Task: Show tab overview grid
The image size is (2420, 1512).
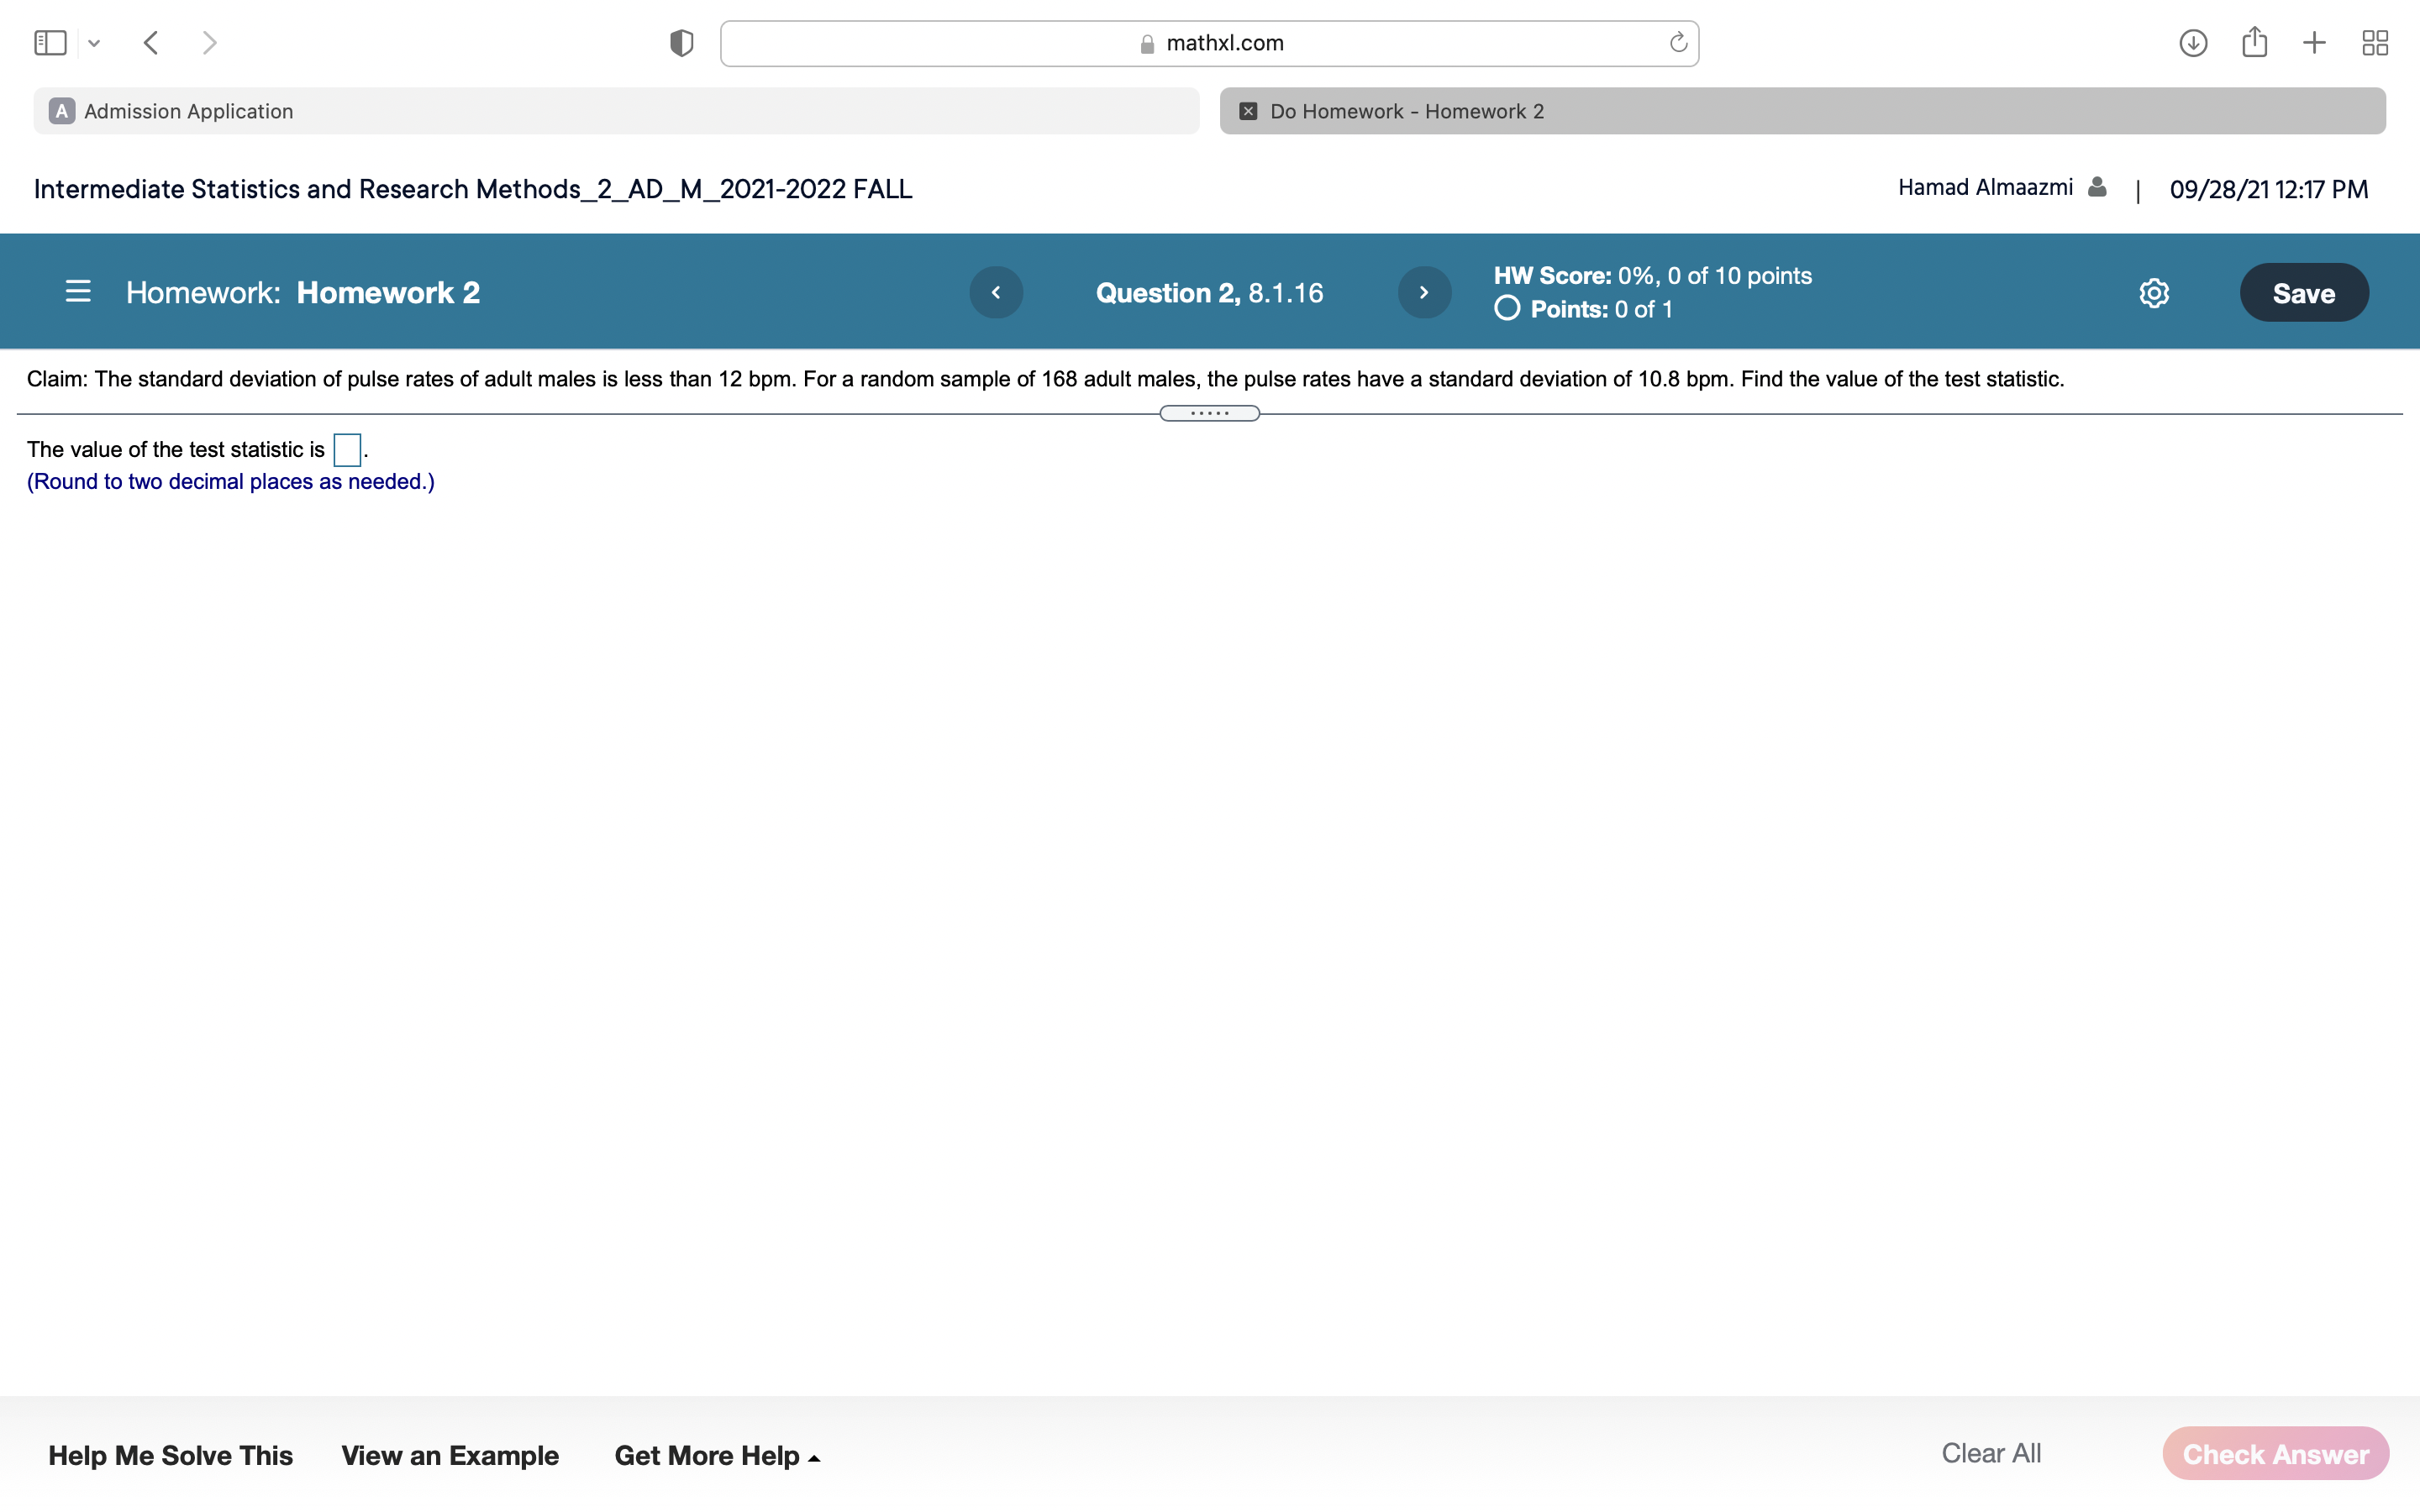Action: click(x=2375, y=43)
